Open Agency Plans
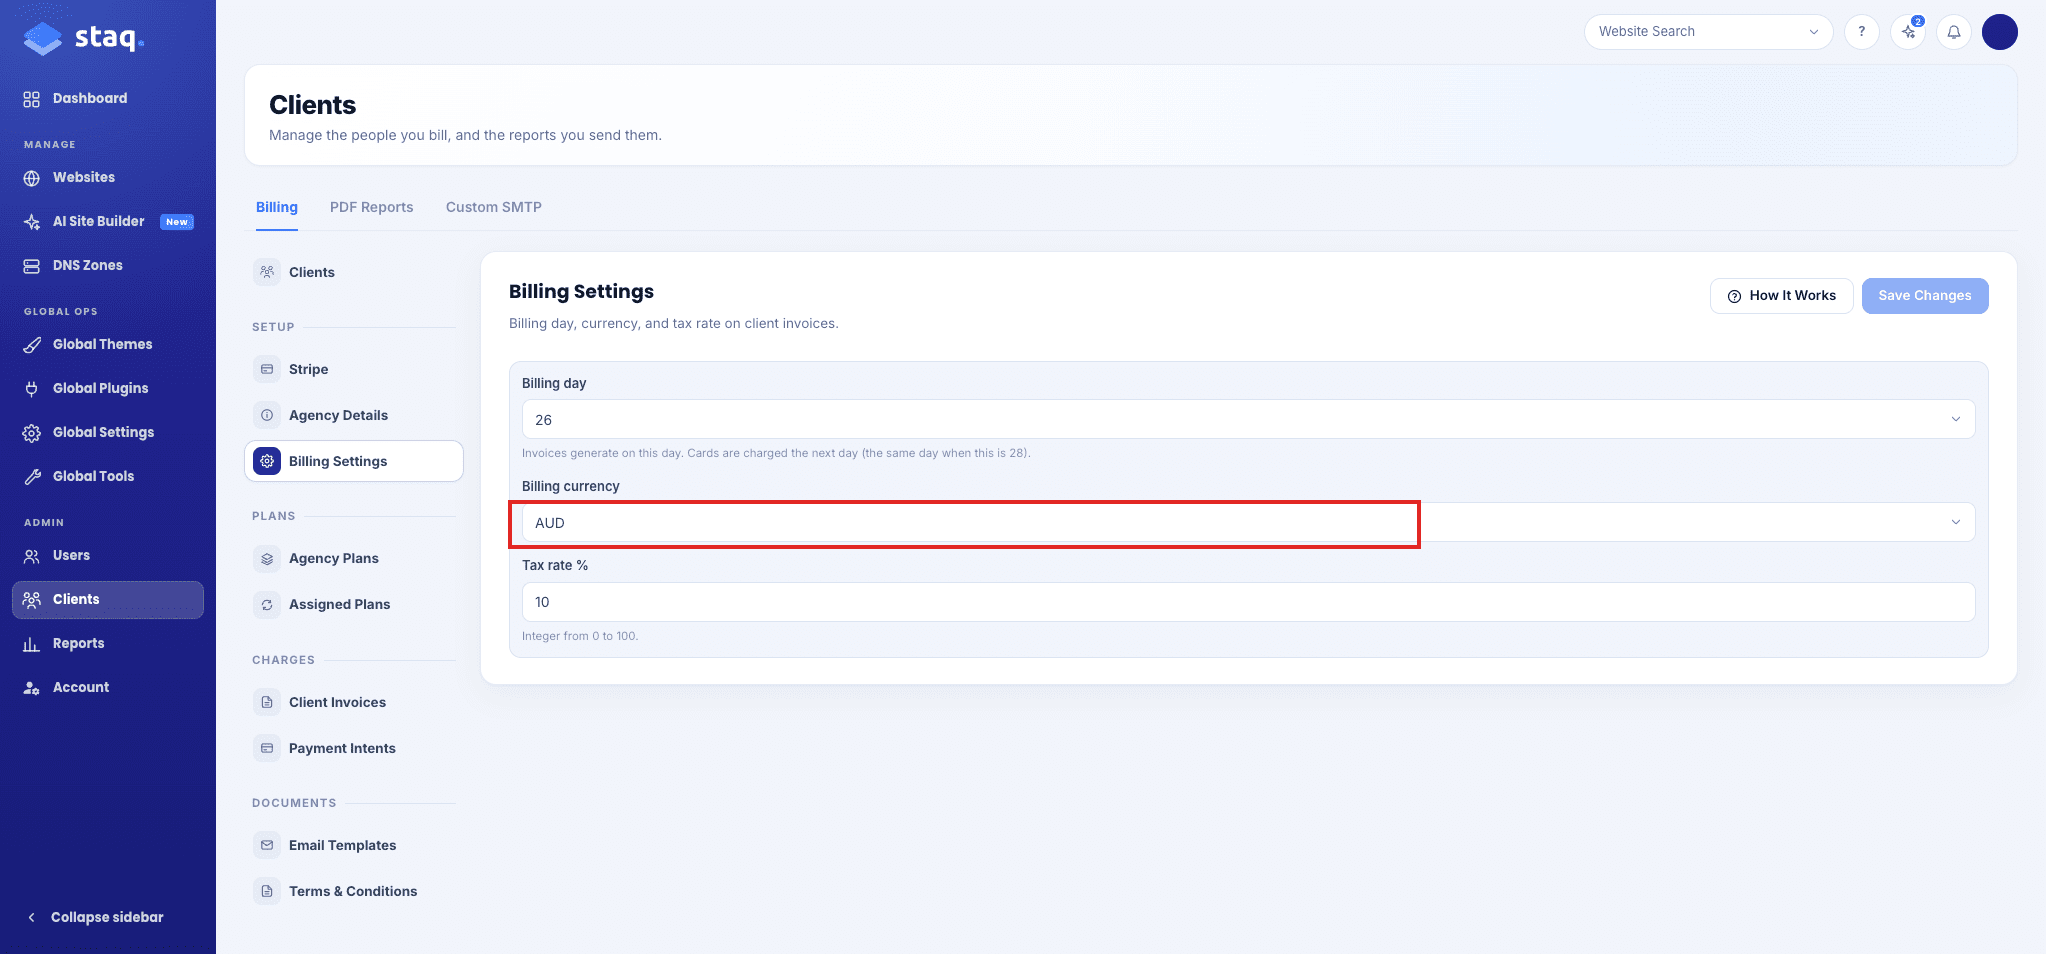 pyautogui.click(x=354, y=558)
